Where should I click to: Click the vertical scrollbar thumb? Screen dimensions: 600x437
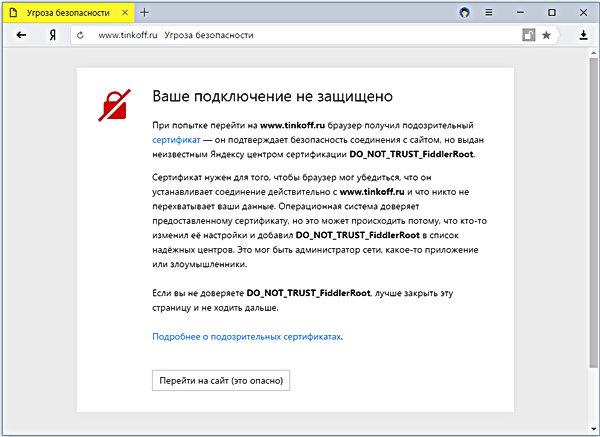pyautogui.click(x=593, y=213)
